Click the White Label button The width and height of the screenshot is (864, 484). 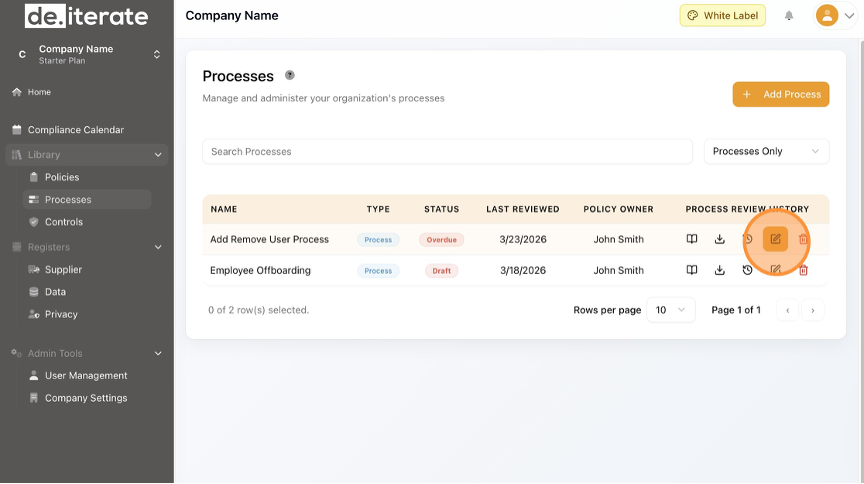click(x=723, y=16)
